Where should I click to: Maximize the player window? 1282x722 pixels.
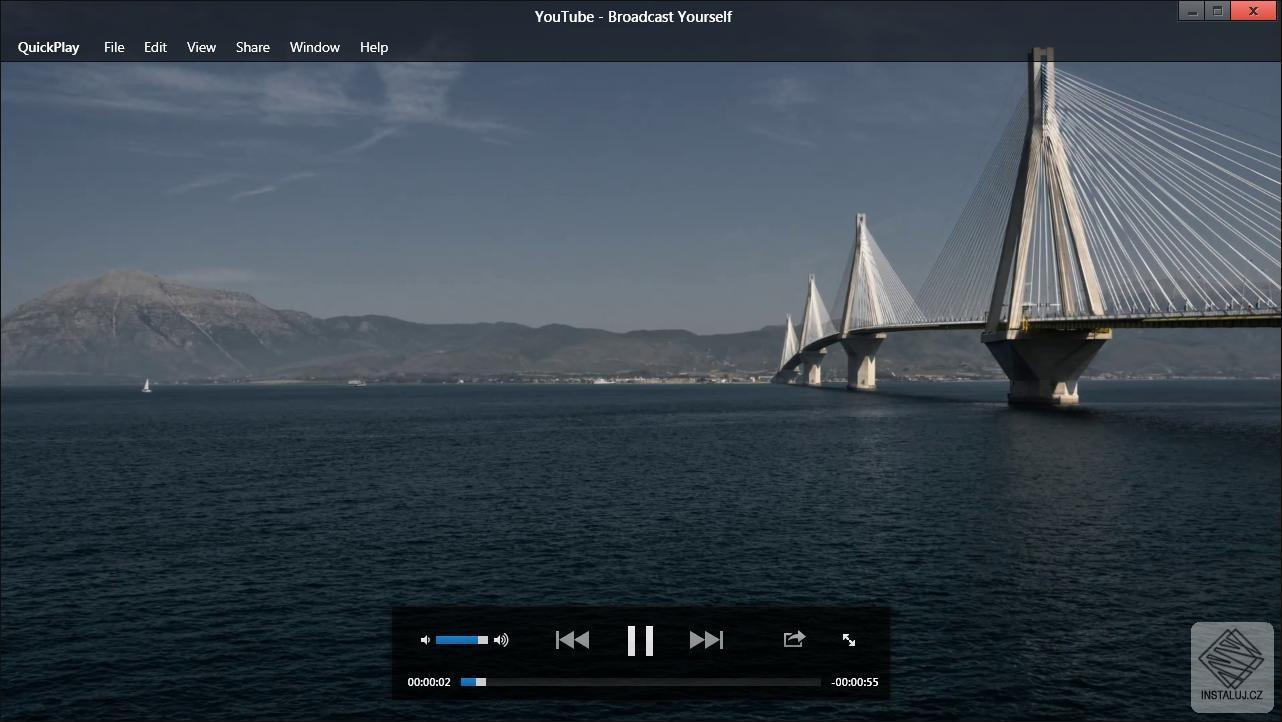pyautogui.click(x=1218, y=11)
